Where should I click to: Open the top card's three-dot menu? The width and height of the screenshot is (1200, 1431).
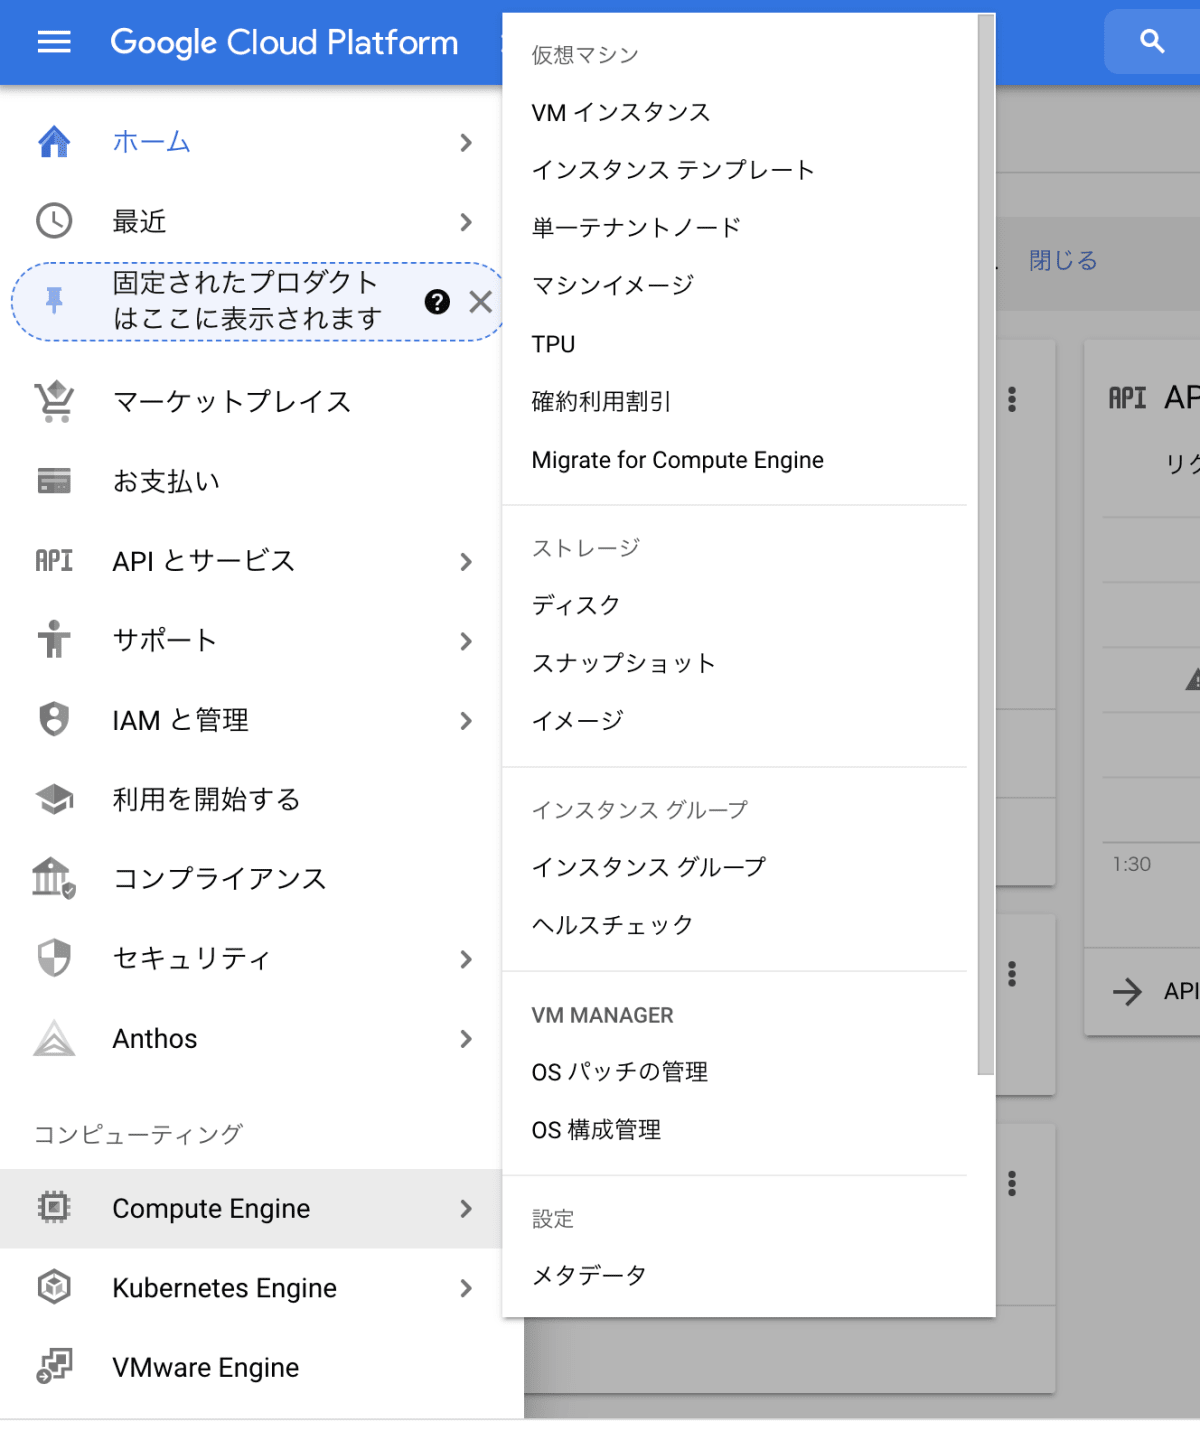click(1012, 400)
